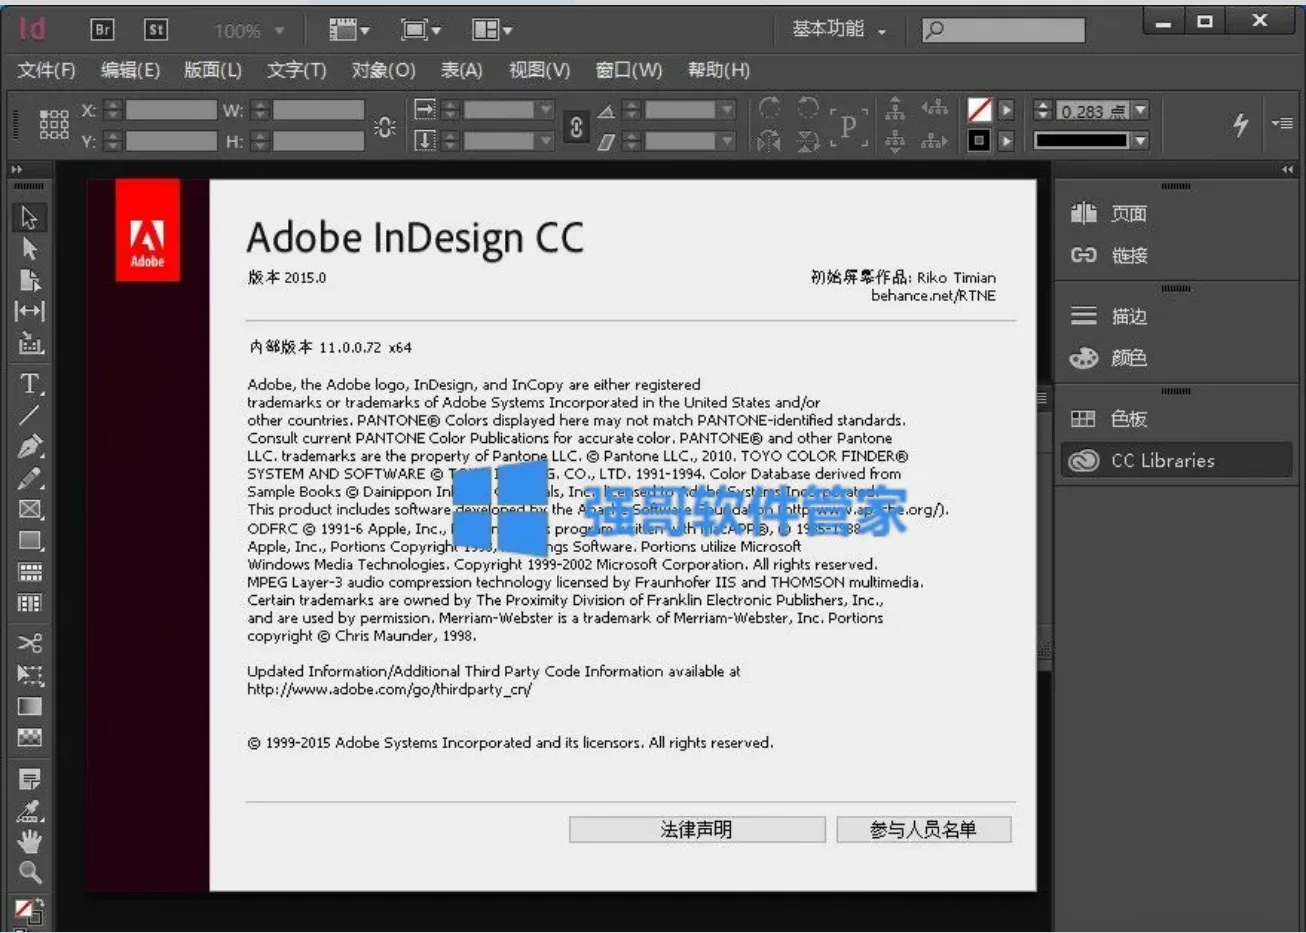1306x933 pixels.
Task: Click the 法律声明 button
Action: click(x=697, y=830)
